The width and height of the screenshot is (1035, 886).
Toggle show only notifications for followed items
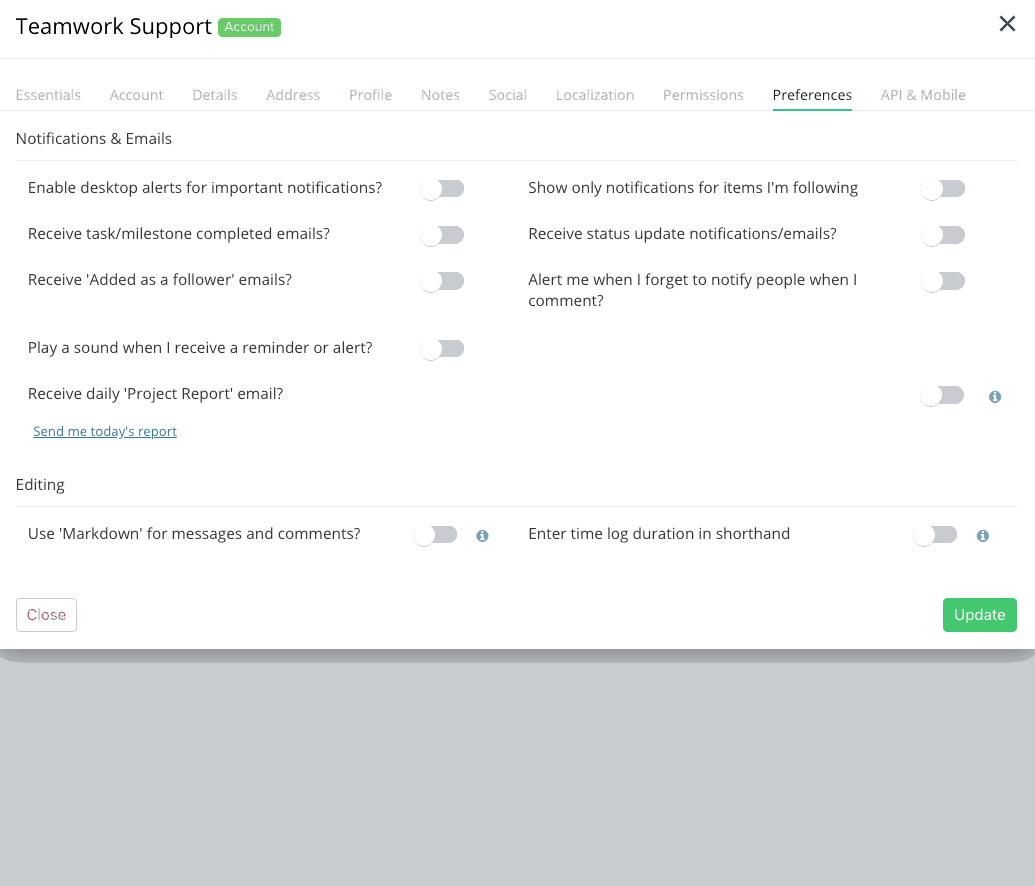click(943, 189)
